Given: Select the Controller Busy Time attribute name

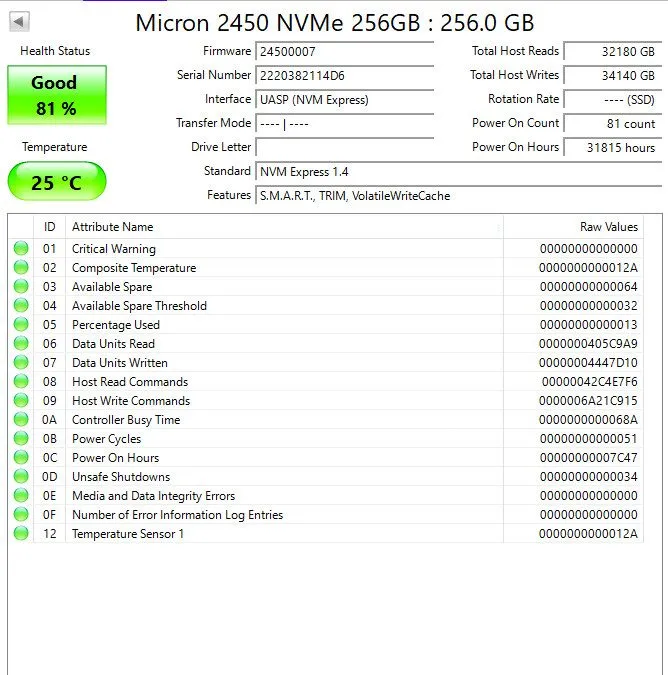Looking at the screenshot, I should coord(126,420).
